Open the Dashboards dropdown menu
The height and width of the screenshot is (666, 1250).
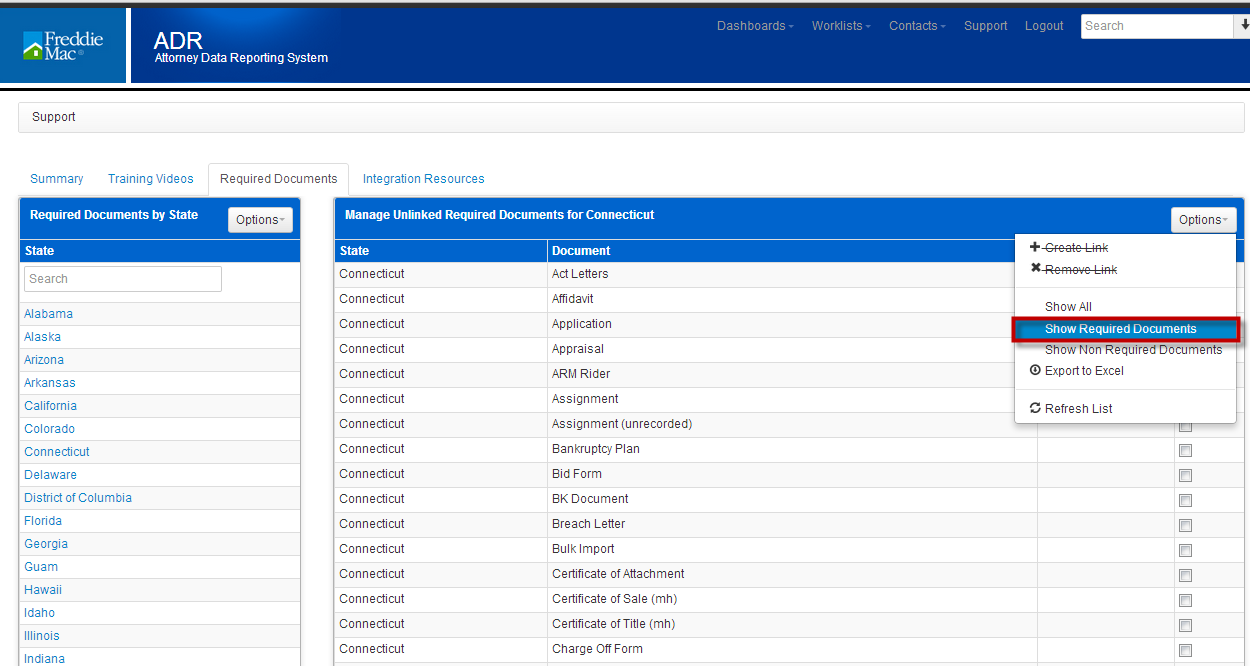click(755, 26)
